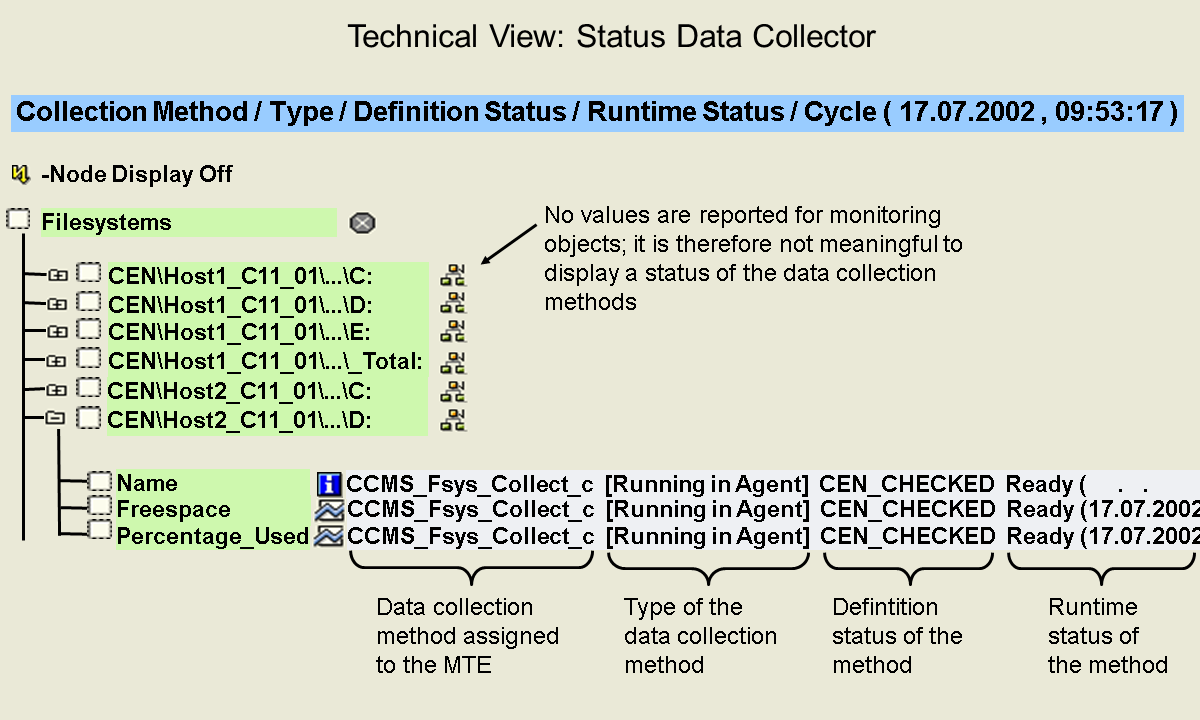This screenshot has width=1200, height=720.
Task: Click the network icon beside Host1 C: node
Action: coord(453,275)
